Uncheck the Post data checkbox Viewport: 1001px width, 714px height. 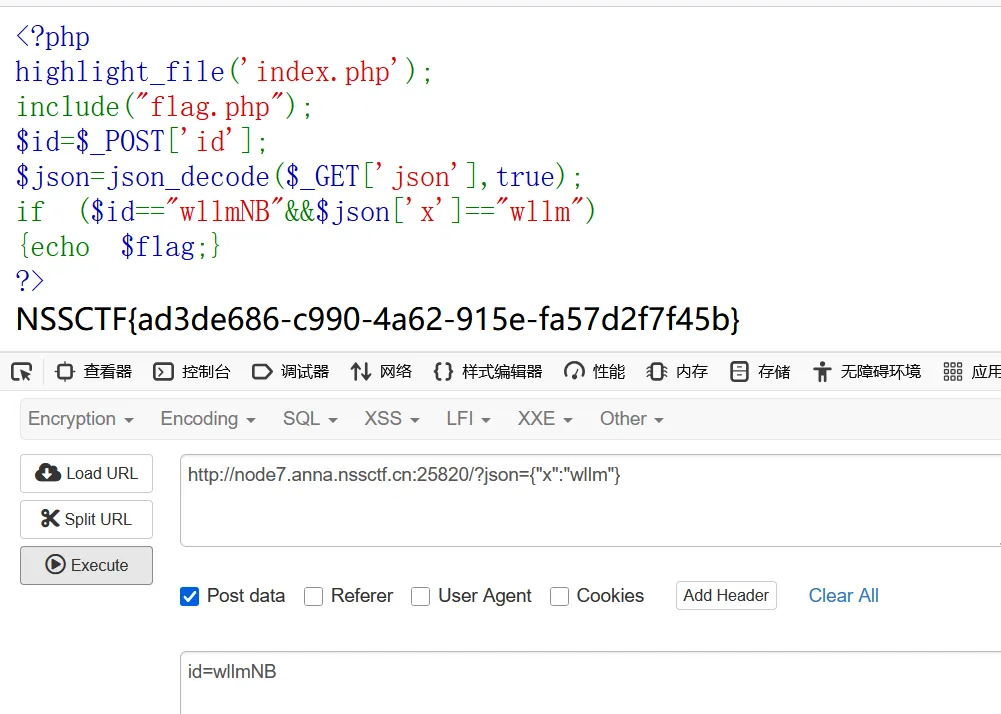pyautogui.click(x=189, y=596)
